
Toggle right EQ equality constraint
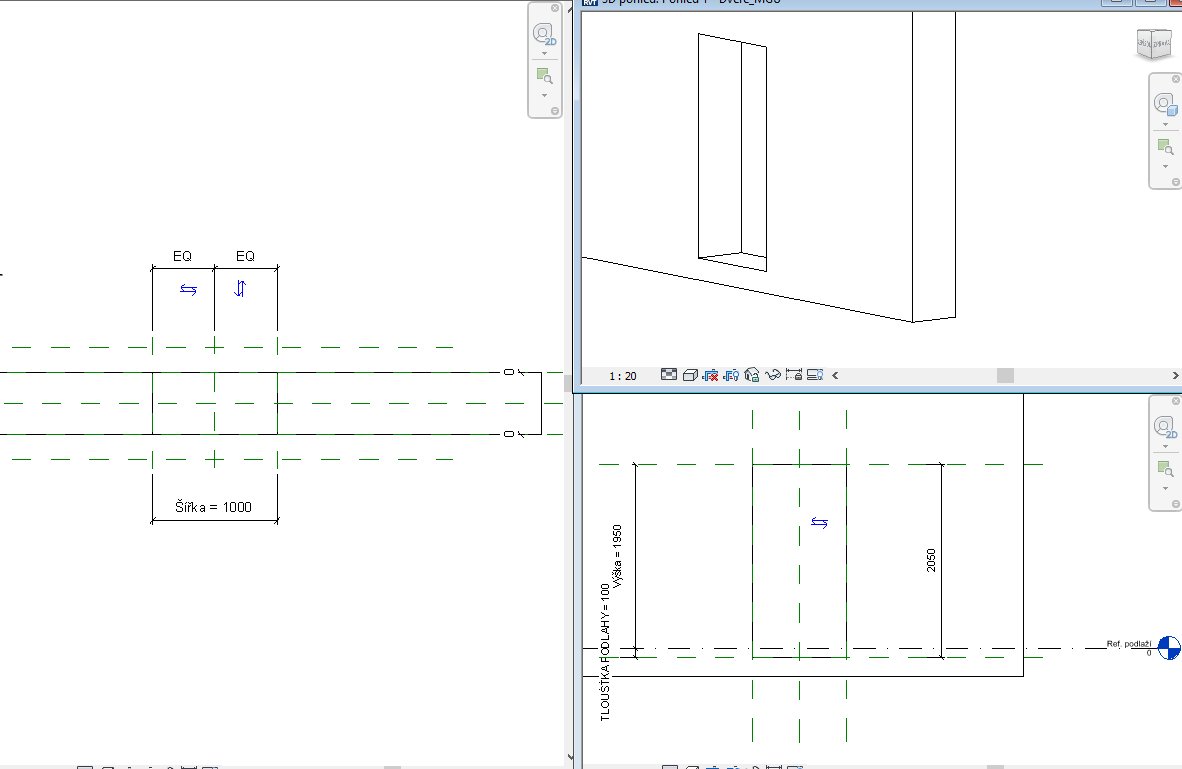tap(245, 256)
